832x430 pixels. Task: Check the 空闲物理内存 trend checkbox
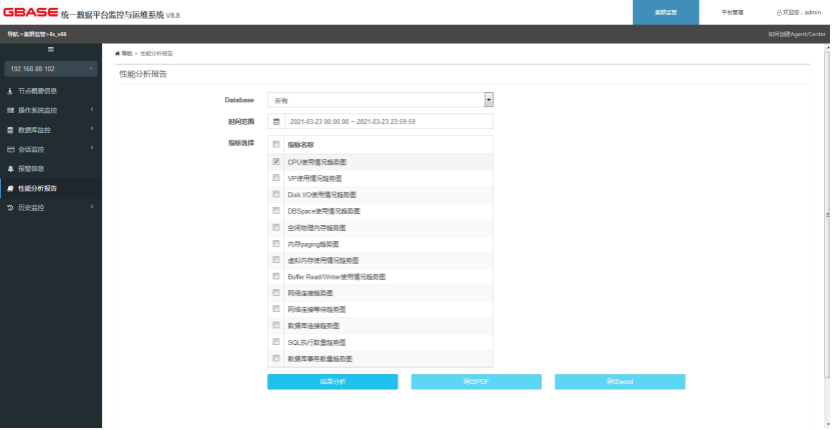point(276,227)
